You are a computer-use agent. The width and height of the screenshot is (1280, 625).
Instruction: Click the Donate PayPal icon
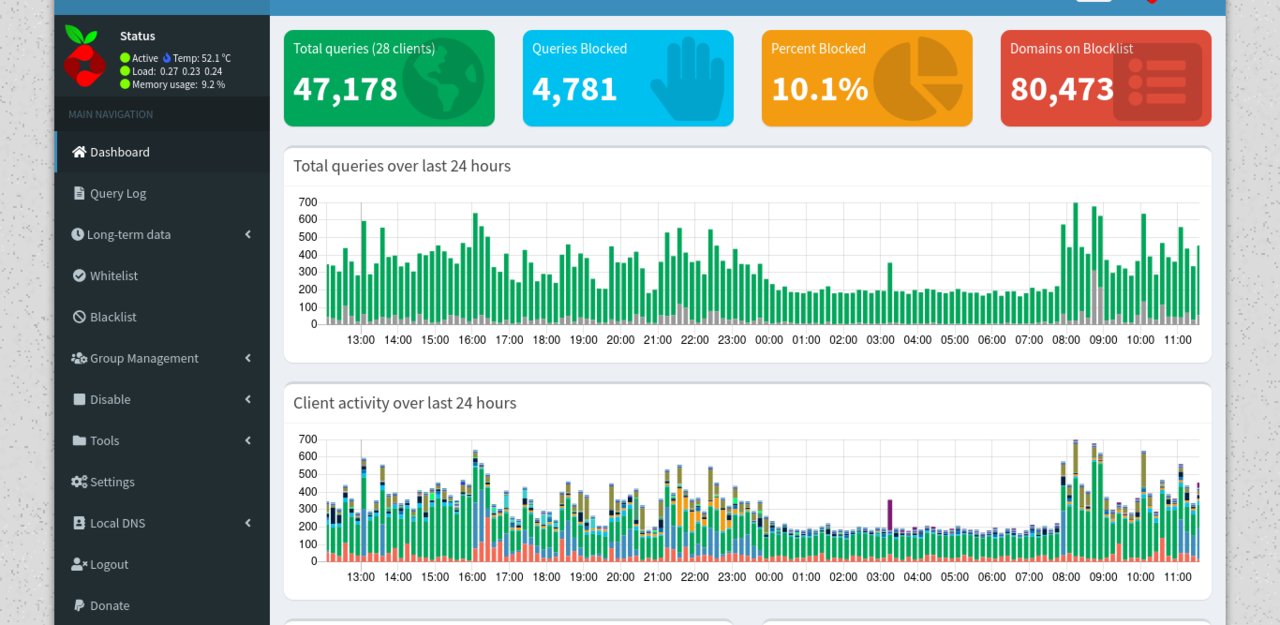pyautogui.click(x=79, y=605)
